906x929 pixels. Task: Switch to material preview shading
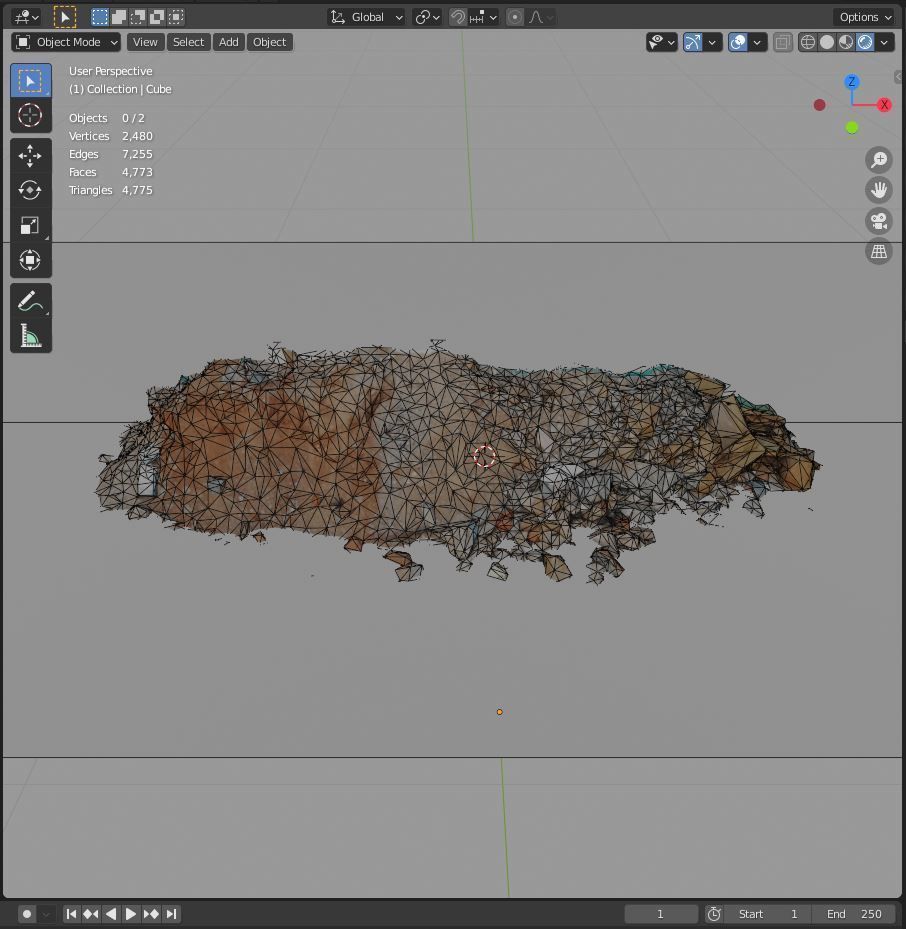point(846,42)
